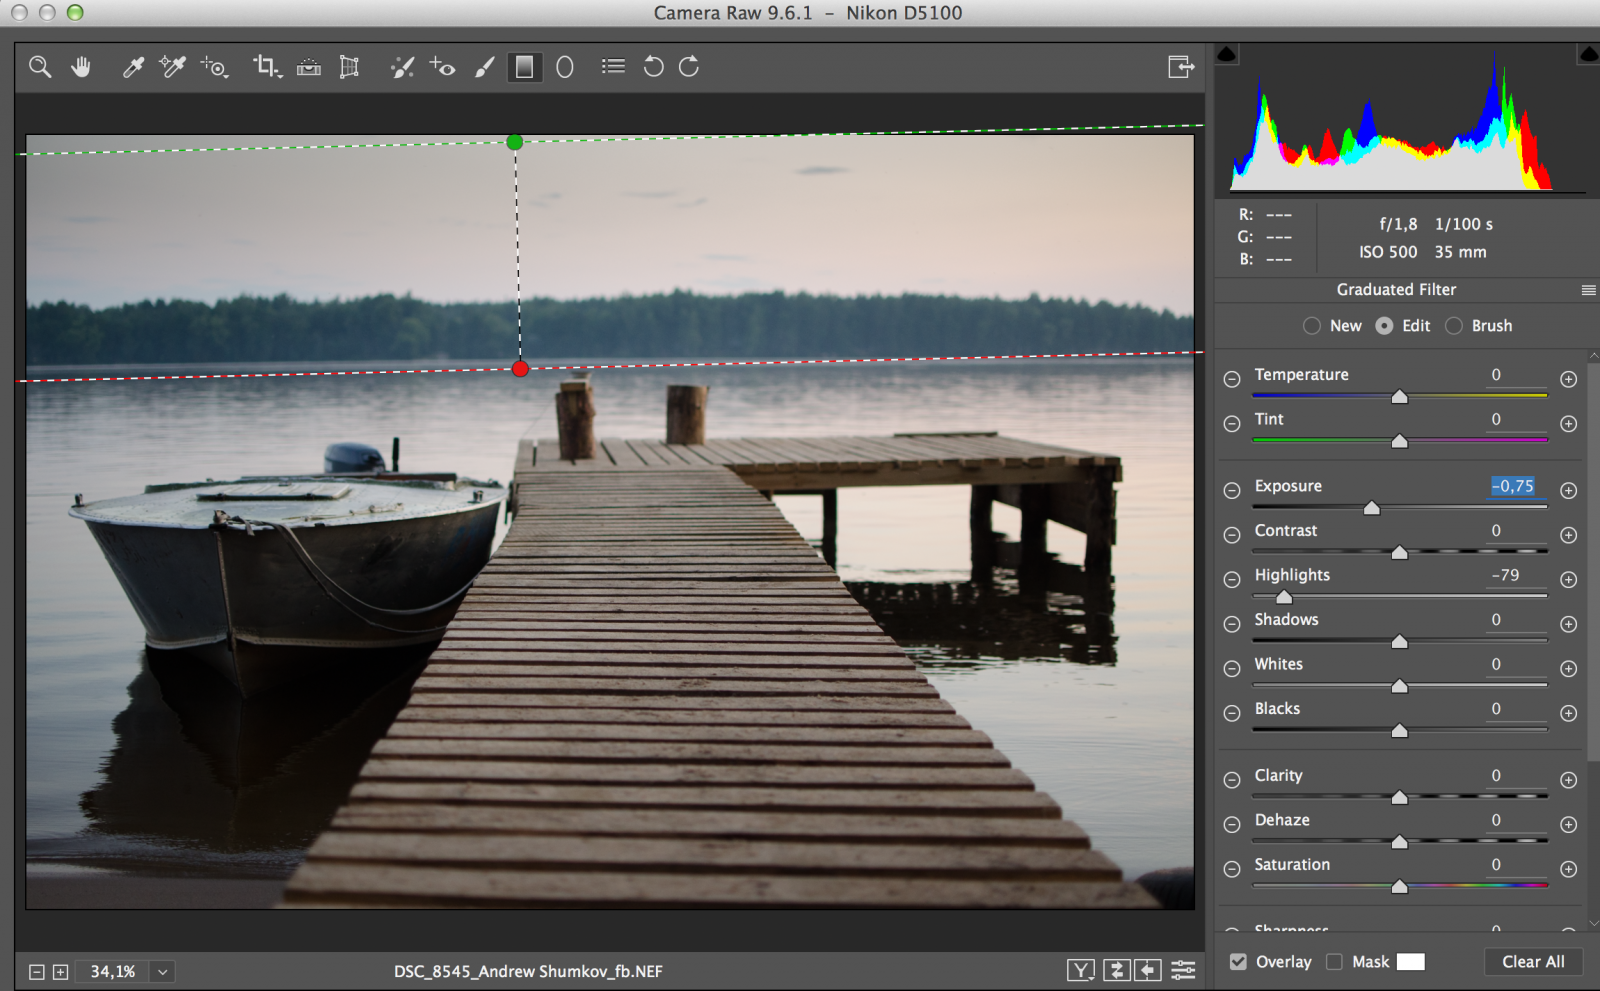1600x991 pixels.
Task: Select the Radial Filter tool
Action: point(565,67)
